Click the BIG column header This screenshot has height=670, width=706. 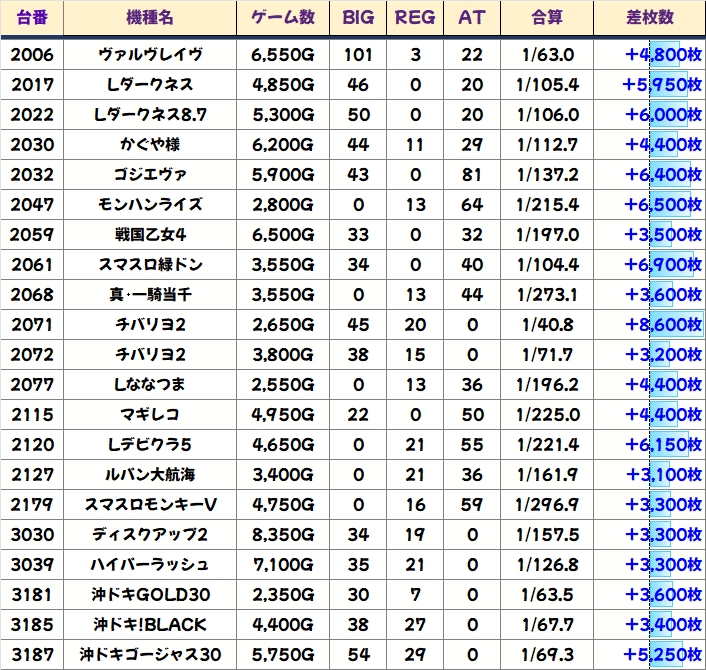(x=358, y=18)
